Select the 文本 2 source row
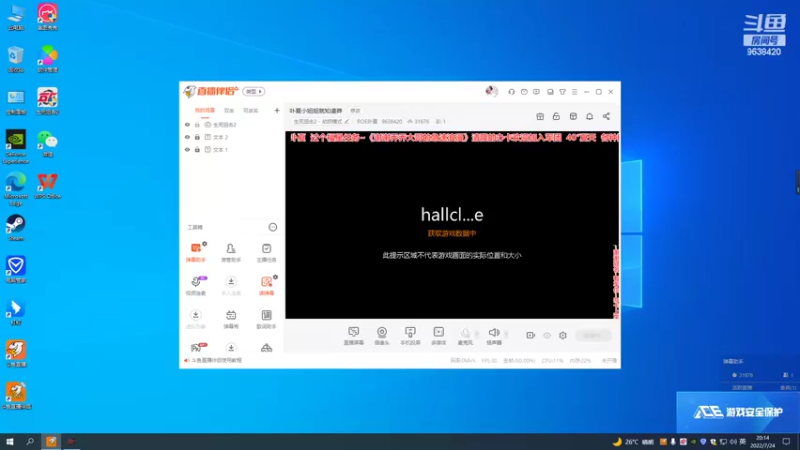800x450 pixels. click(x=232, y=137)
